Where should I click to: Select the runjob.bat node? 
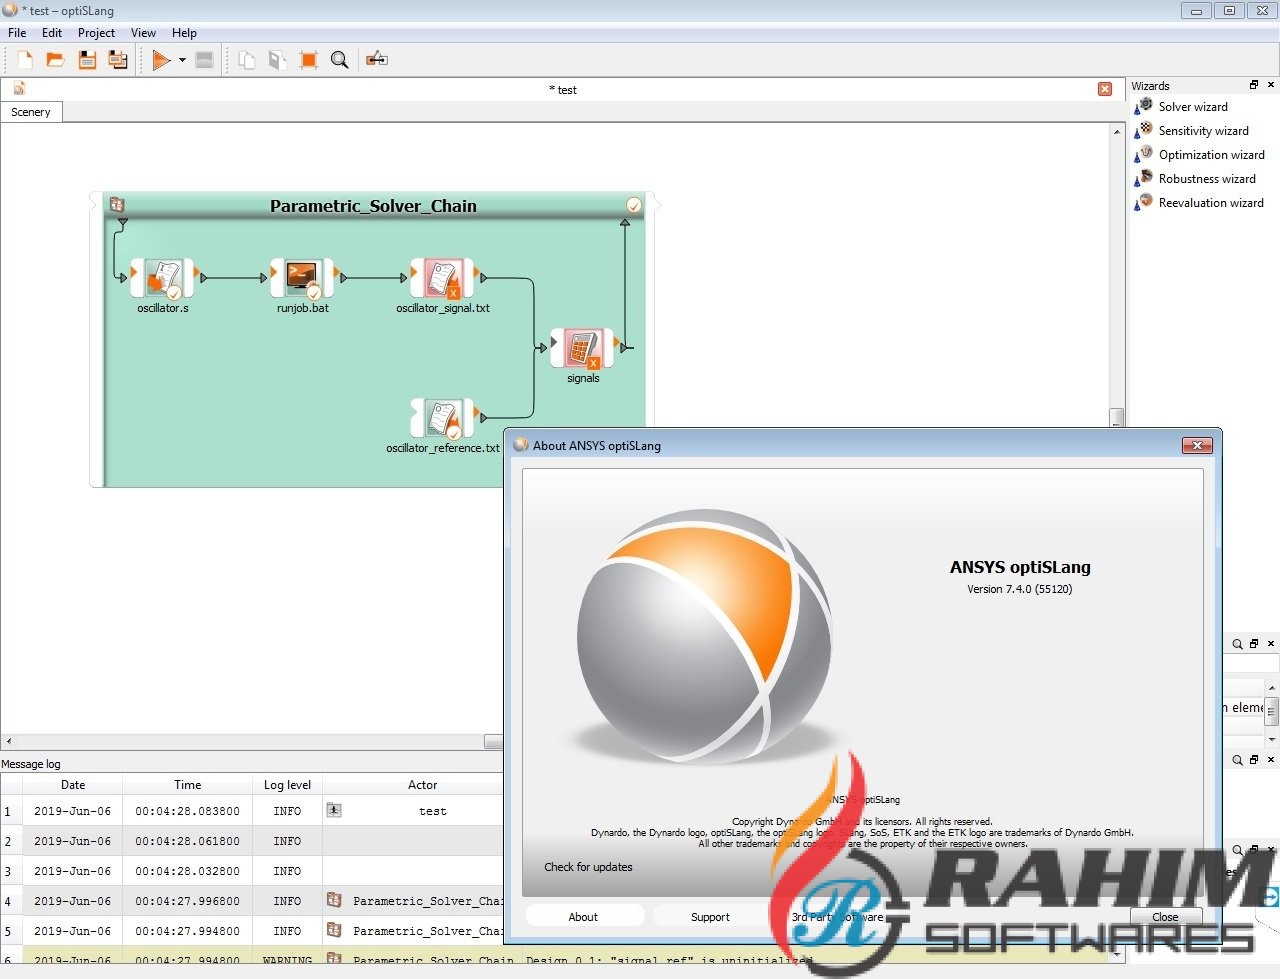pyautogui.click(x=302, y=278)
